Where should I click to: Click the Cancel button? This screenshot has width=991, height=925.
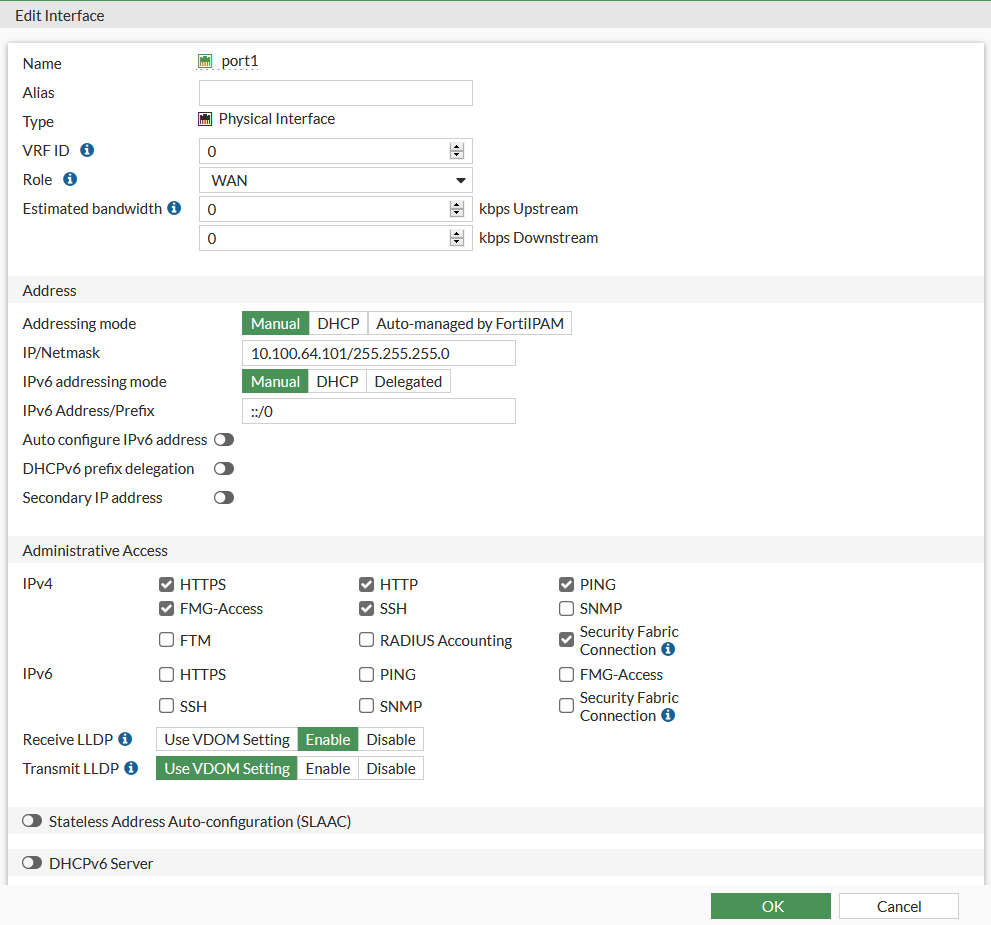tap(897, 906)
